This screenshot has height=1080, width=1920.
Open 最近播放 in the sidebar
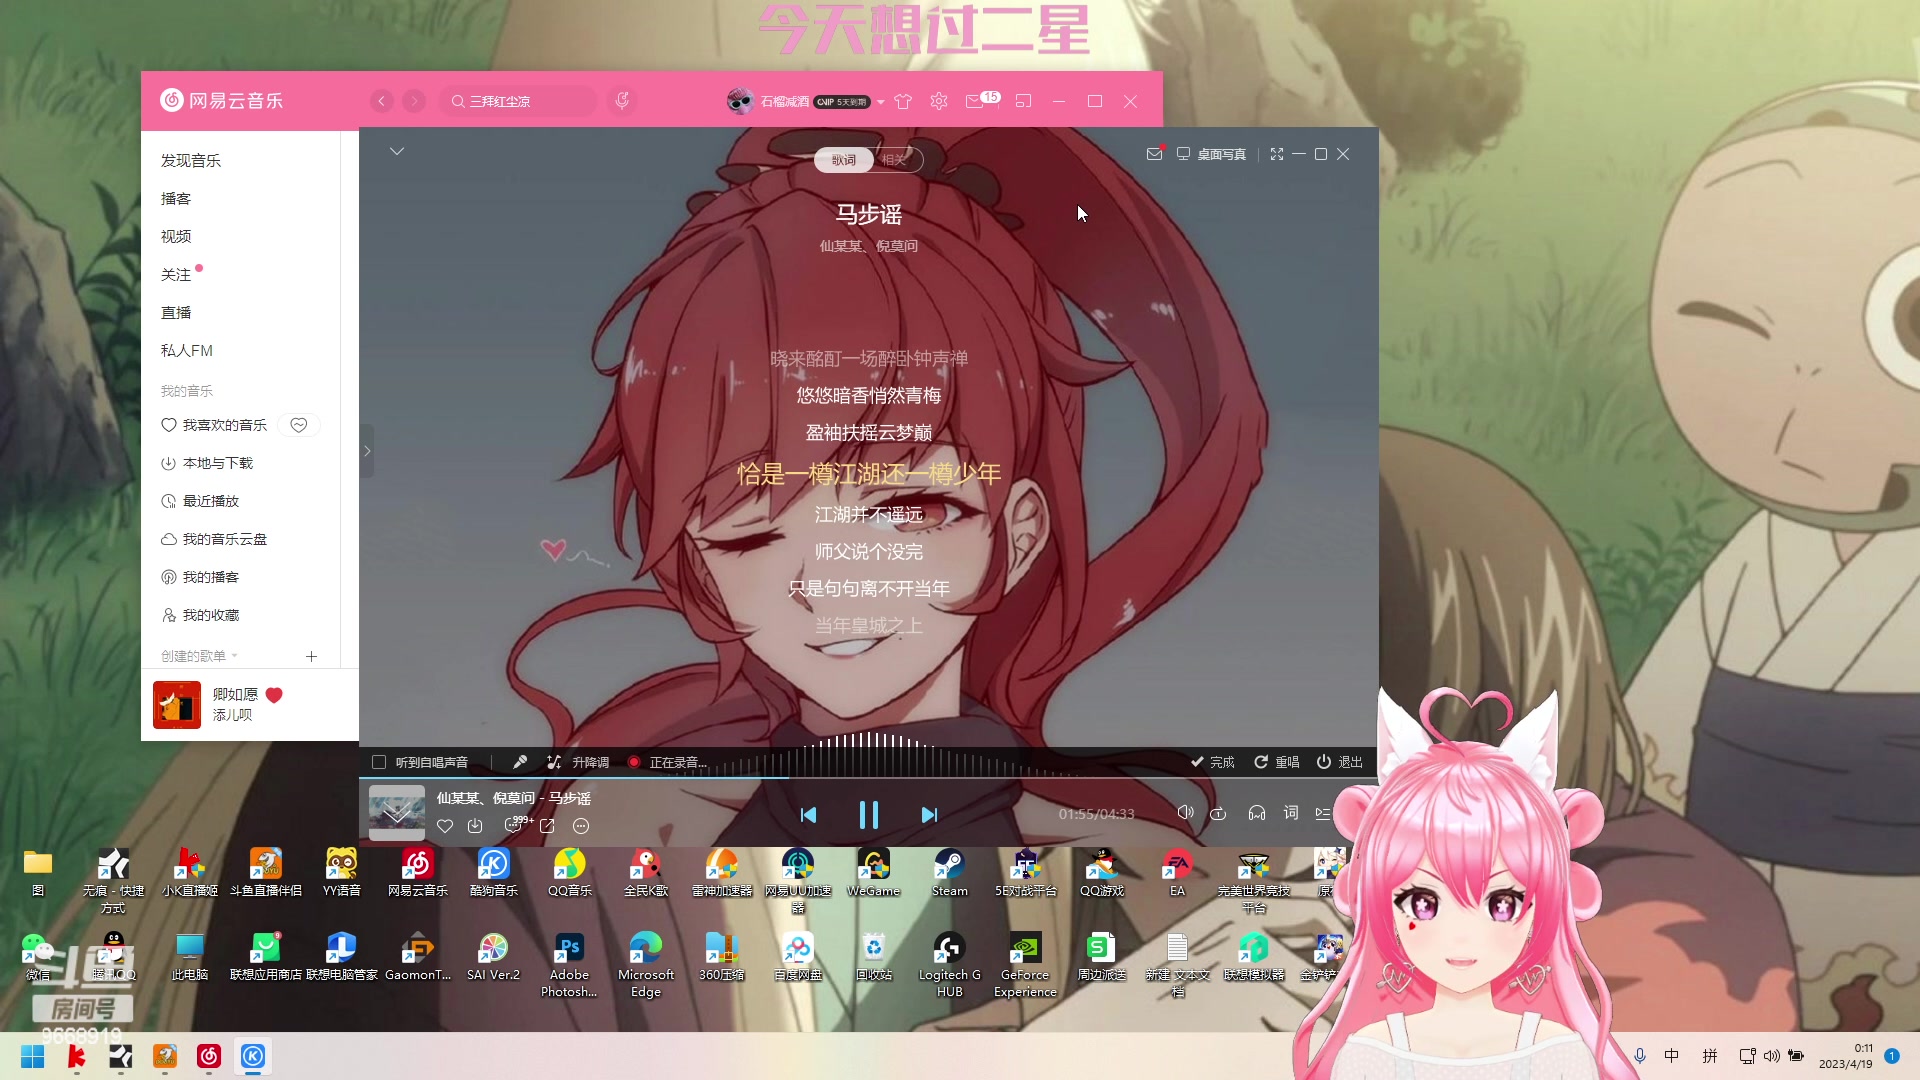tap(200, 501)
